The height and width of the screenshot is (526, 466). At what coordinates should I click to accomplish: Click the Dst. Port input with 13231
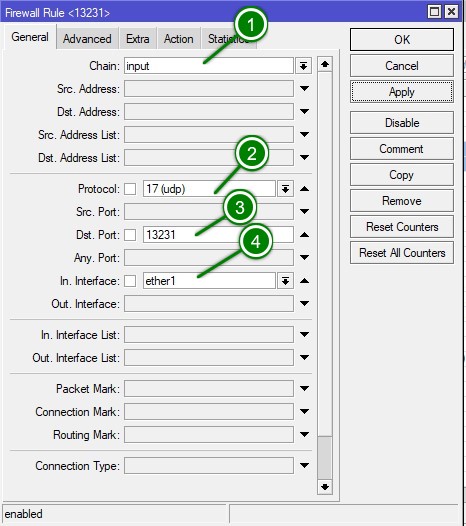218,235
